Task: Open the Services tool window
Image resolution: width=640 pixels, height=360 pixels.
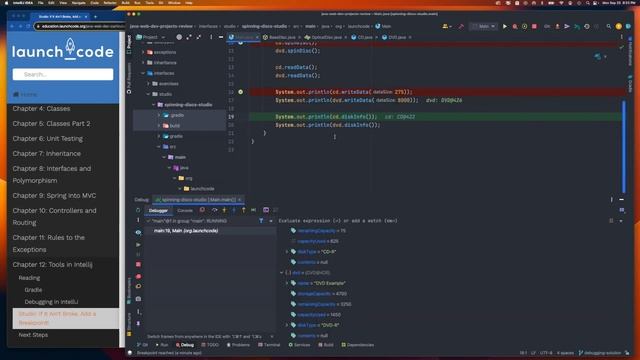Action: (299, 345)
